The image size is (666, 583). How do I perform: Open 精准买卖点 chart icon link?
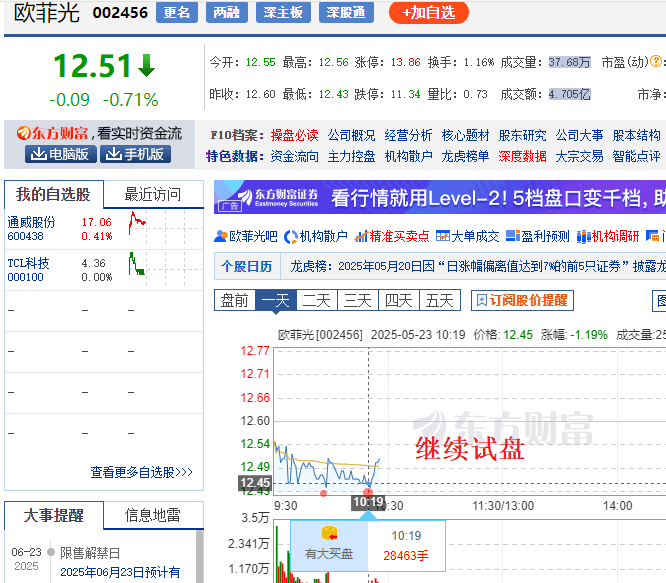click(392, 236)
